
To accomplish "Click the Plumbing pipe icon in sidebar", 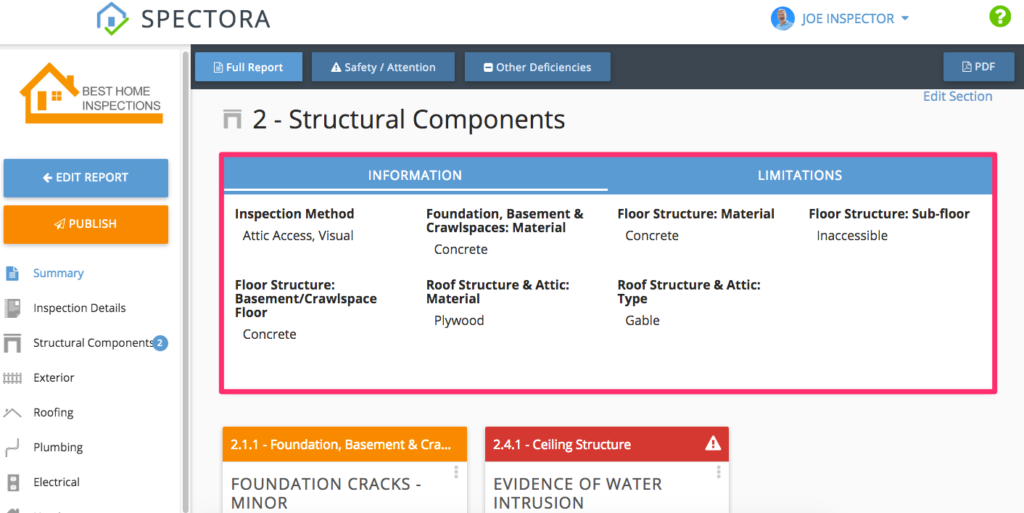I will [x=13, y=447].
